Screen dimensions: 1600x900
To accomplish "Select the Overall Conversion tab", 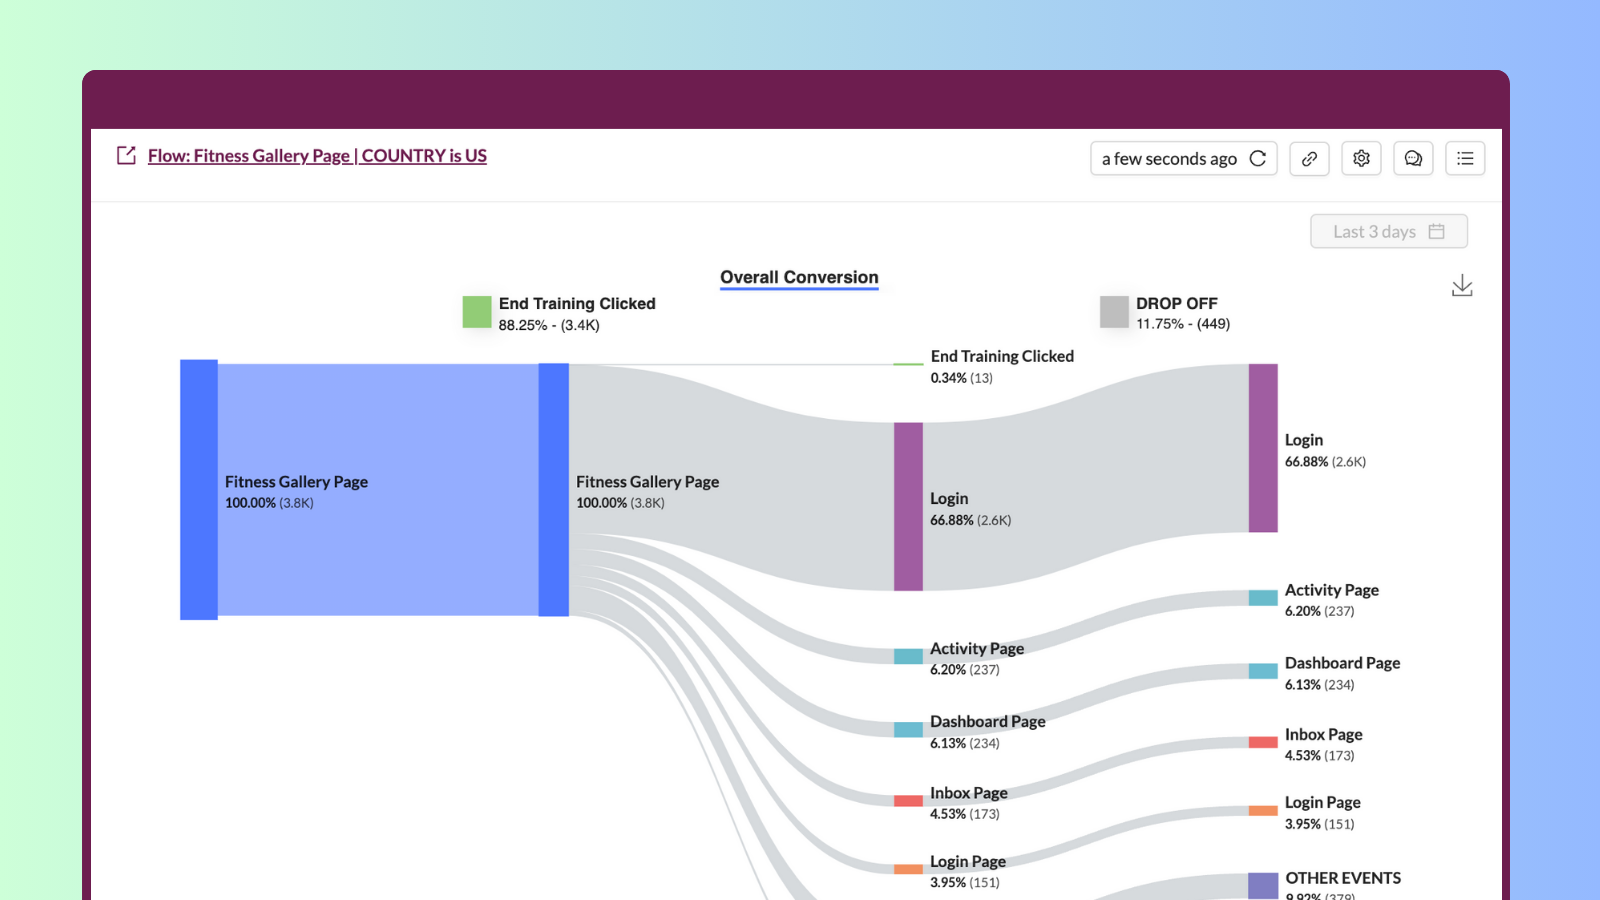I will click(x=798, y=277).
